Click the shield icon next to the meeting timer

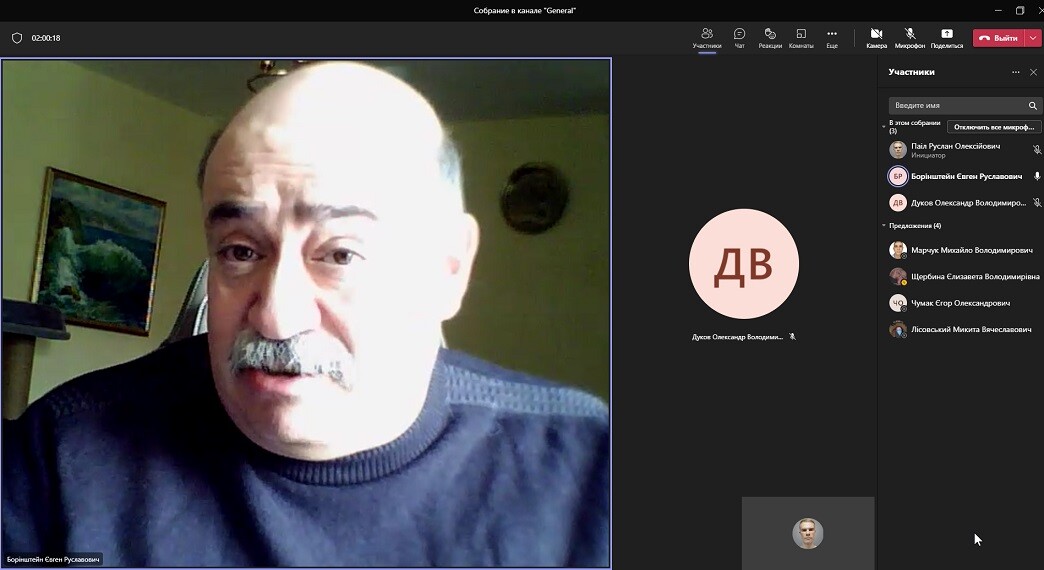(16, 38)
